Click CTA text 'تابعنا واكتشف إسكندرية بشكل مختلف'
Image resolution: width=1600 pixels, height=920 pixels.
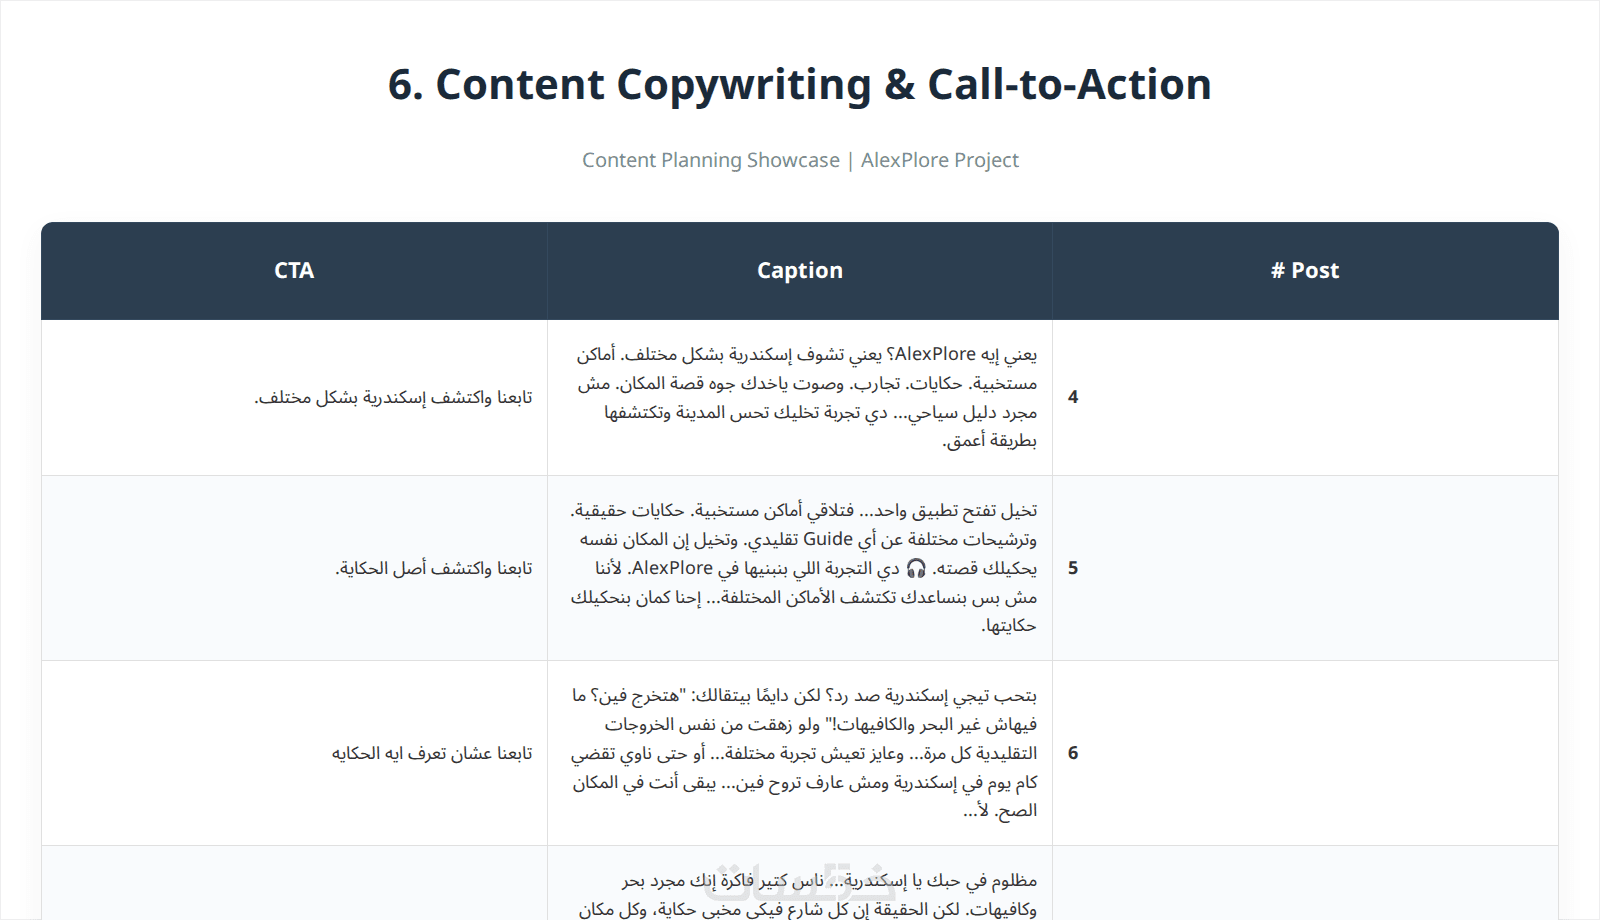click(393, 398)
